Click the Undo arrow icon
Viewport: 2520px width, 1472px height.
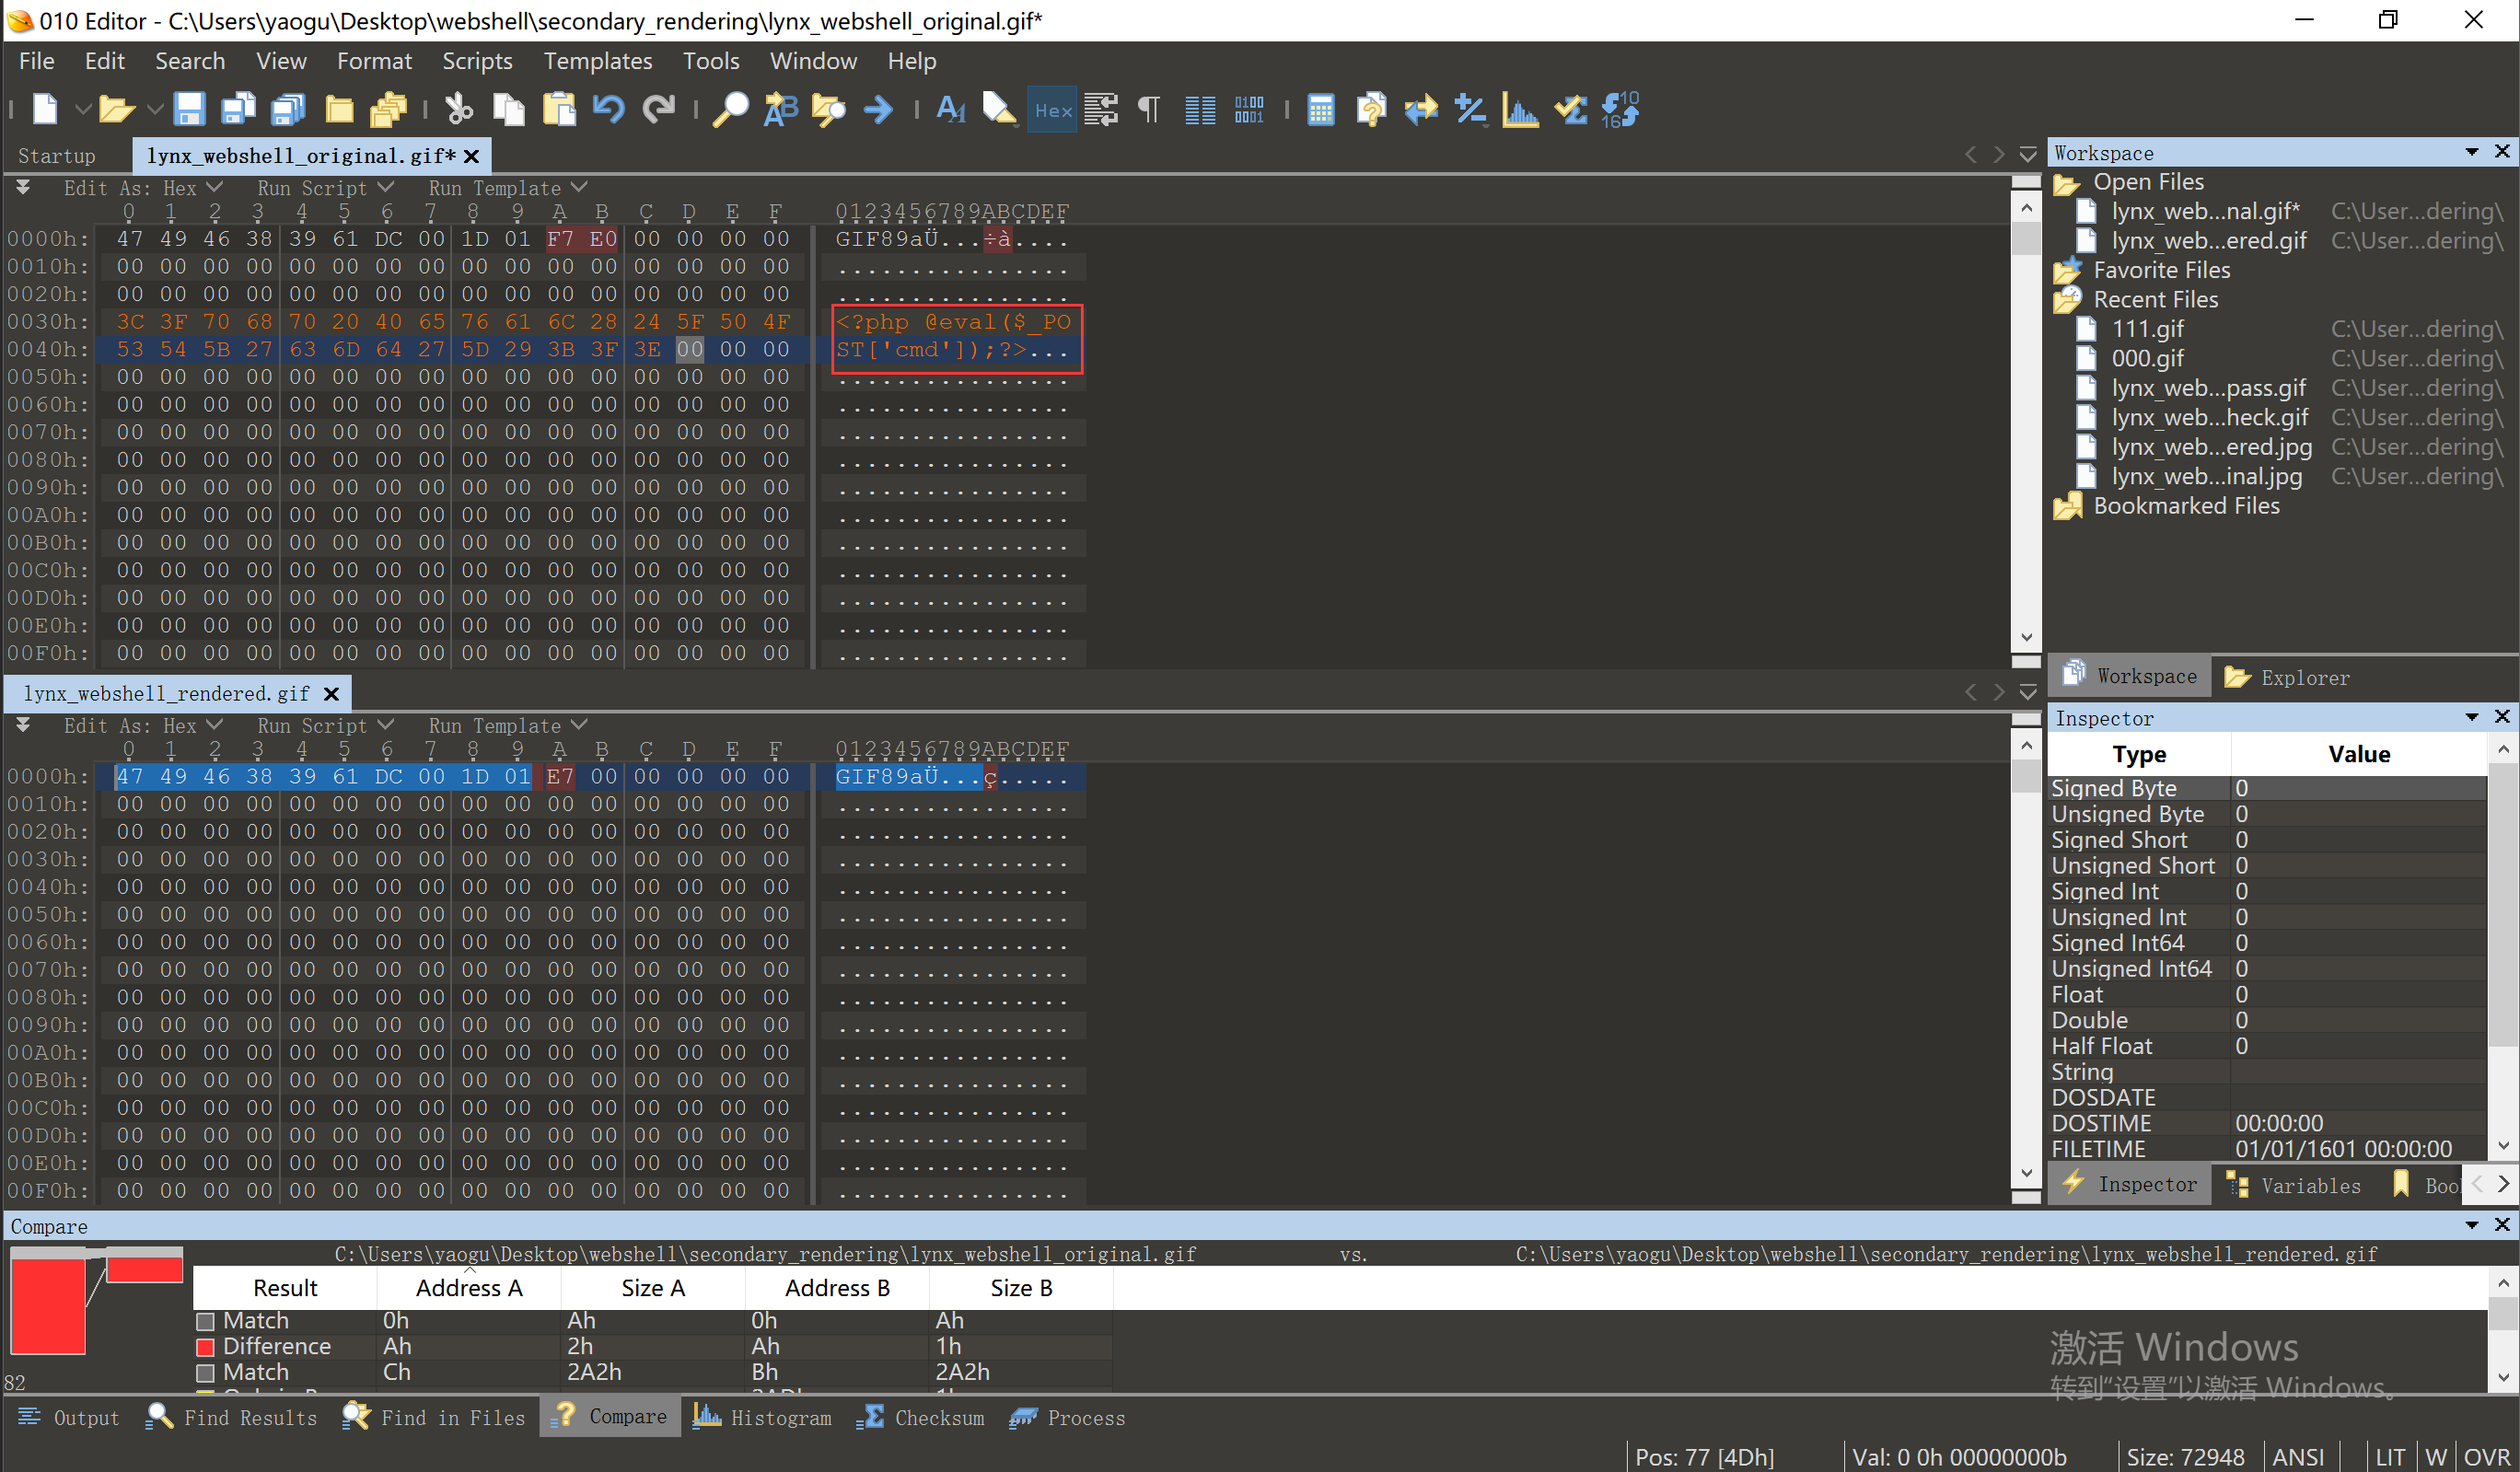tap(608, 109)
